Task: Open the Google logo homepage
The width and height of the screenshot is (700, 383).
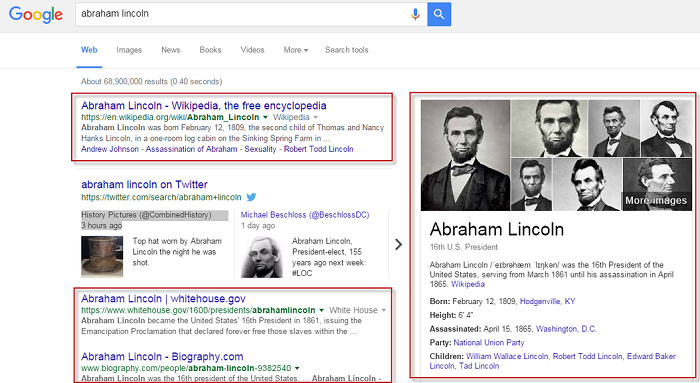Action: click(x=36, y=15)
